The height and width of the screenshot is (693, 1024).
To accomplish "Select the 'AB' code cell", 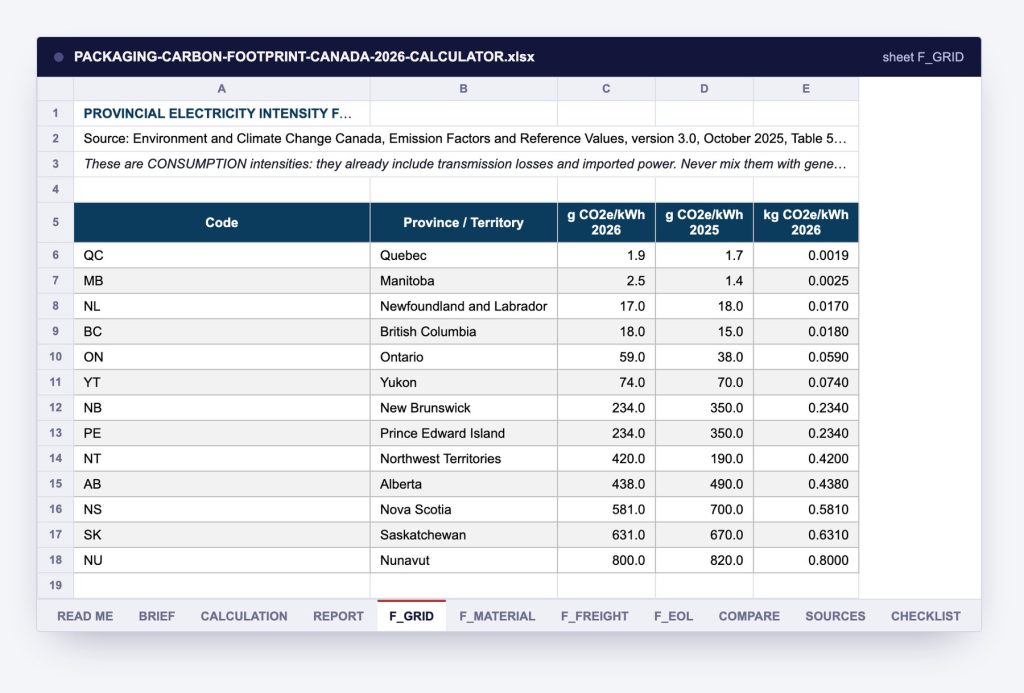I will 222,484.
